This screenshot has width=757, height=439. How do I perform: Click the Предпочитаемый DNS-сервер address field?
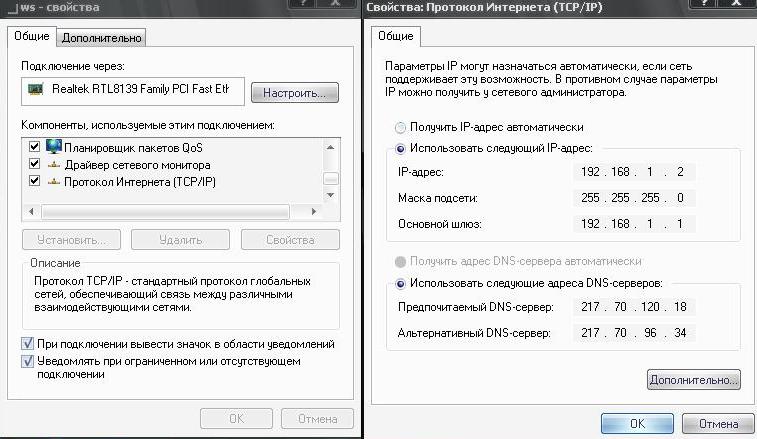pyautogui.click(x=634, y=307)
